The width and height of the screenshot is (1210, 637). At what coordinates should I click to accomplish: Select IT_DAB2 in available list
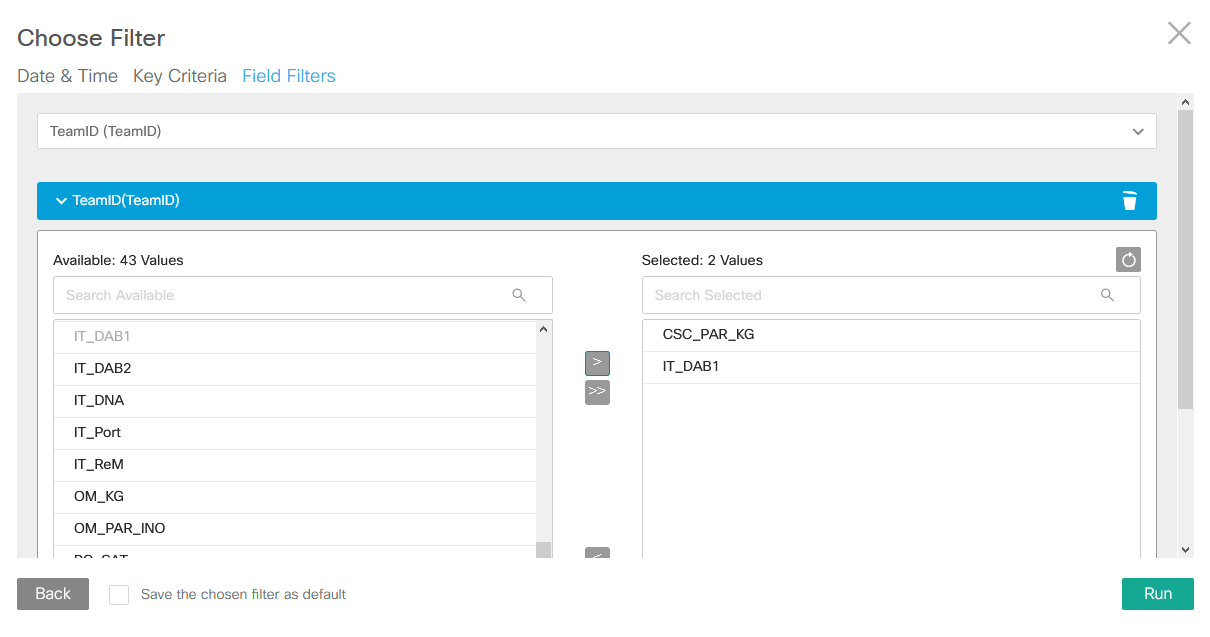pos(295,368)
